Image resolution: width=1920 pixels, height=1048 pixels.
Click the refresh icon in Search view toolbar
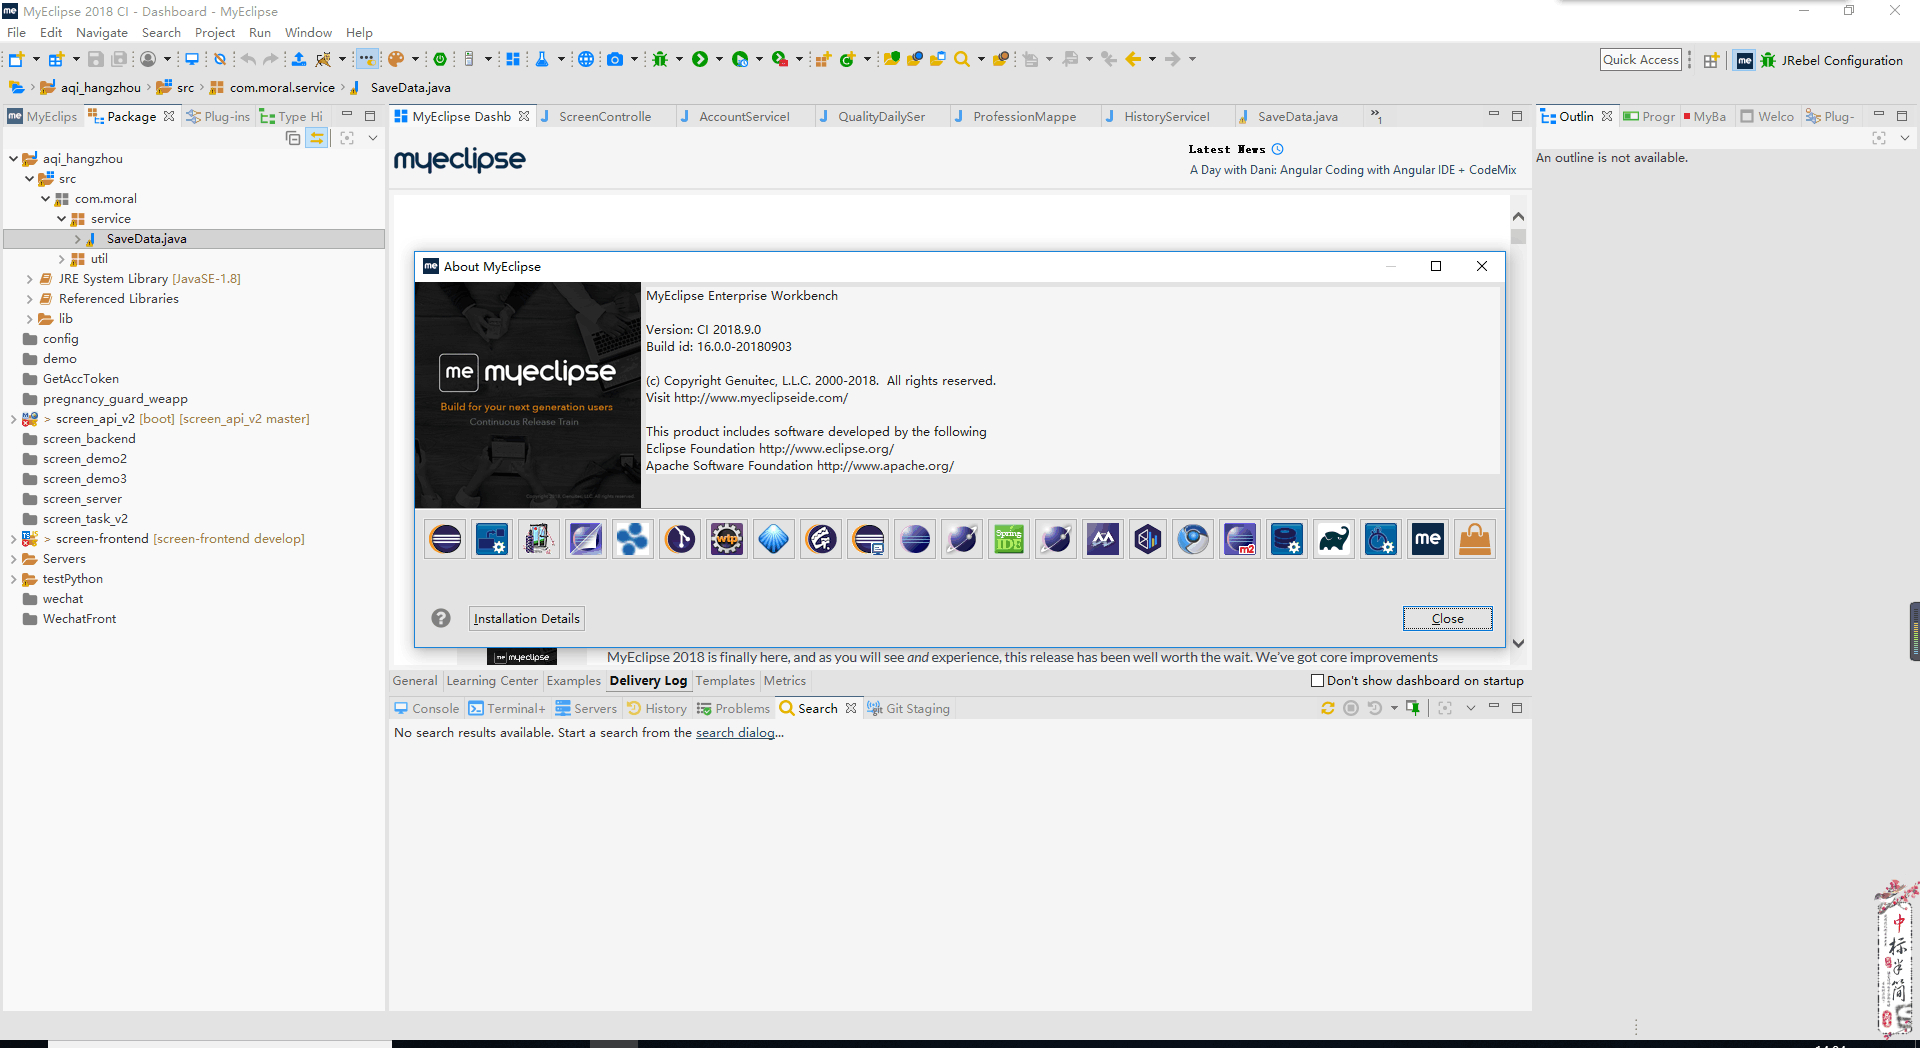coord(1328,708)
